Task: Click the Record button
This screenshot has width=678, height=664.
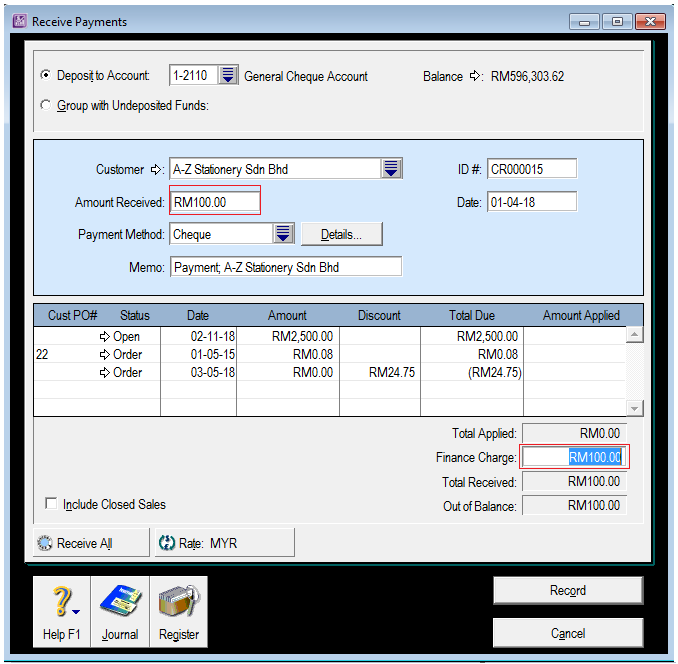Action: pos(568,591)
